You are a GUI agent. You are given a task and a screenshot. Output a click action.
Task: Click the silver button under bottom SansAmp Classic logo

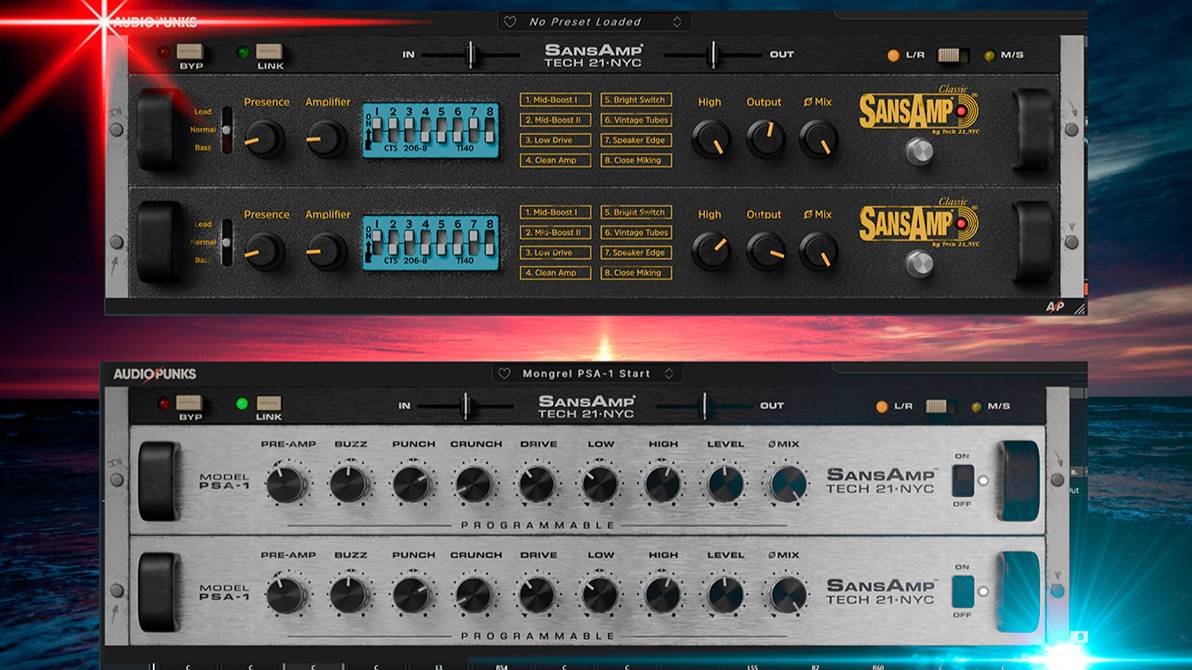coord(919,264)
